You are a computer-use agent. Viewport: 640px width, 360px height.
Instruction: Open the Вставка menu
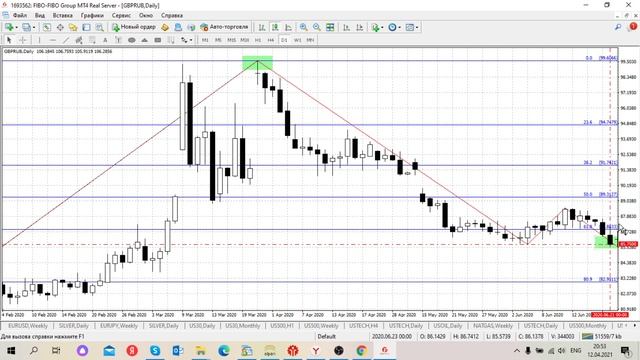62,16
